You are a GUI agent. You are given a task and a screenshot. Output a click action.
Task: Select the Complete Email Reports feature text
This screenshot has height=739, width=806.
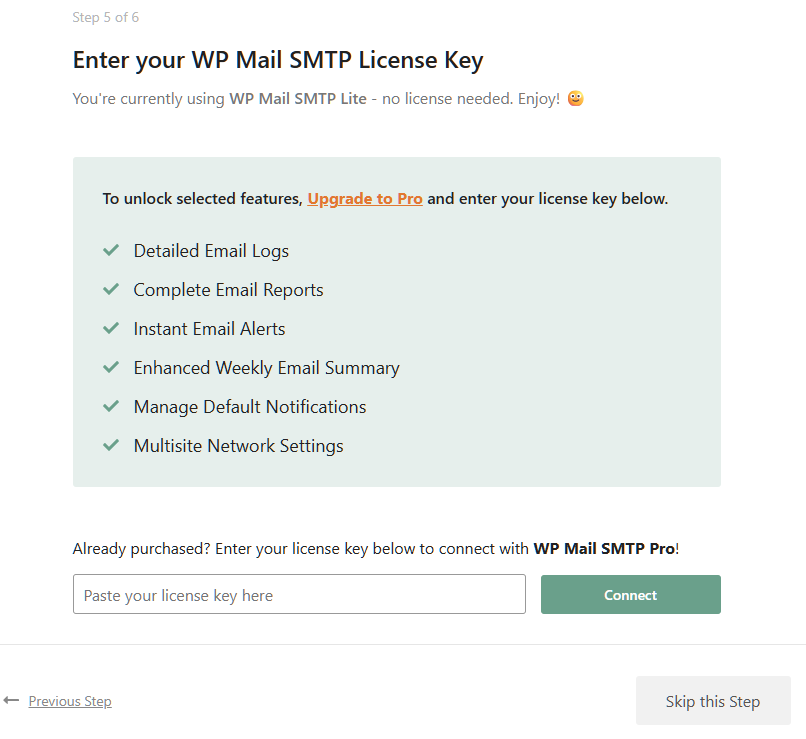(x=228, y=290)
